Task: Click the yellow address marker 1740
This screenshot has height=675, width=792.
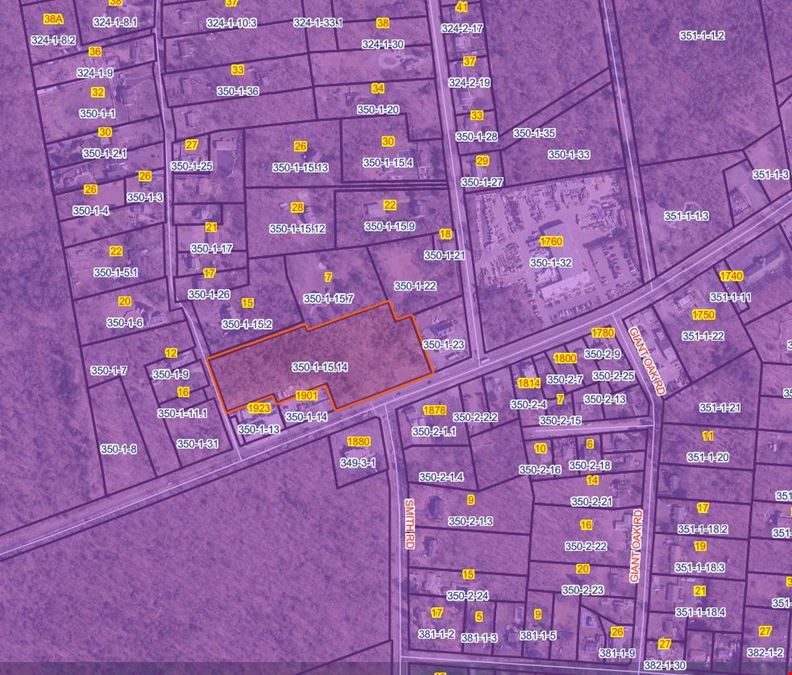Action: tap(731, 276)
